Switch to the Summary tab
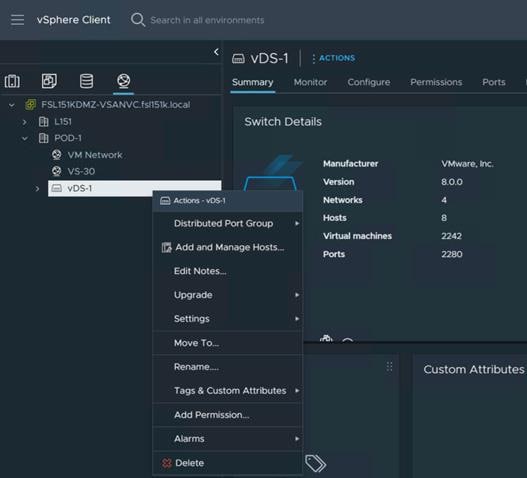This screenshot has width=527, height=478. pyautogui.click(x=252, y=82)
